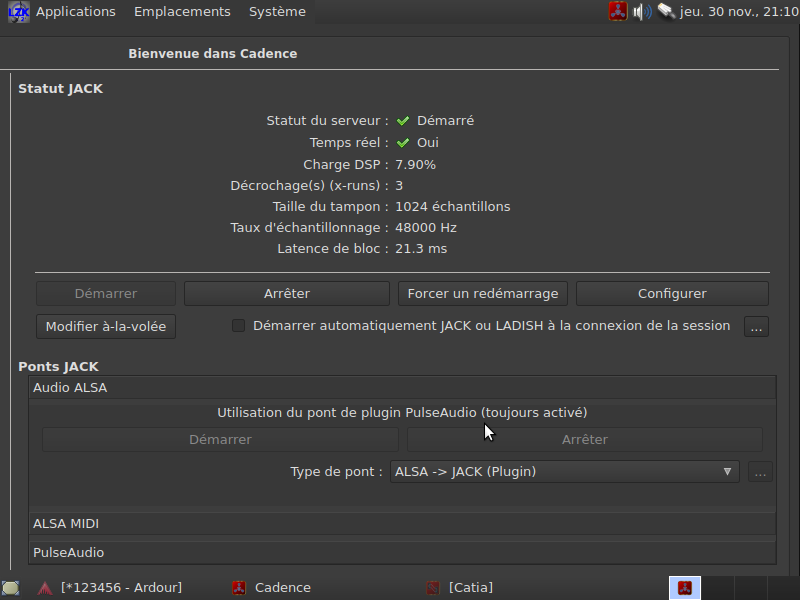Click Forcer un redémarrage
The height and width of the screenshot is (600, 800).
coord(483,294)
